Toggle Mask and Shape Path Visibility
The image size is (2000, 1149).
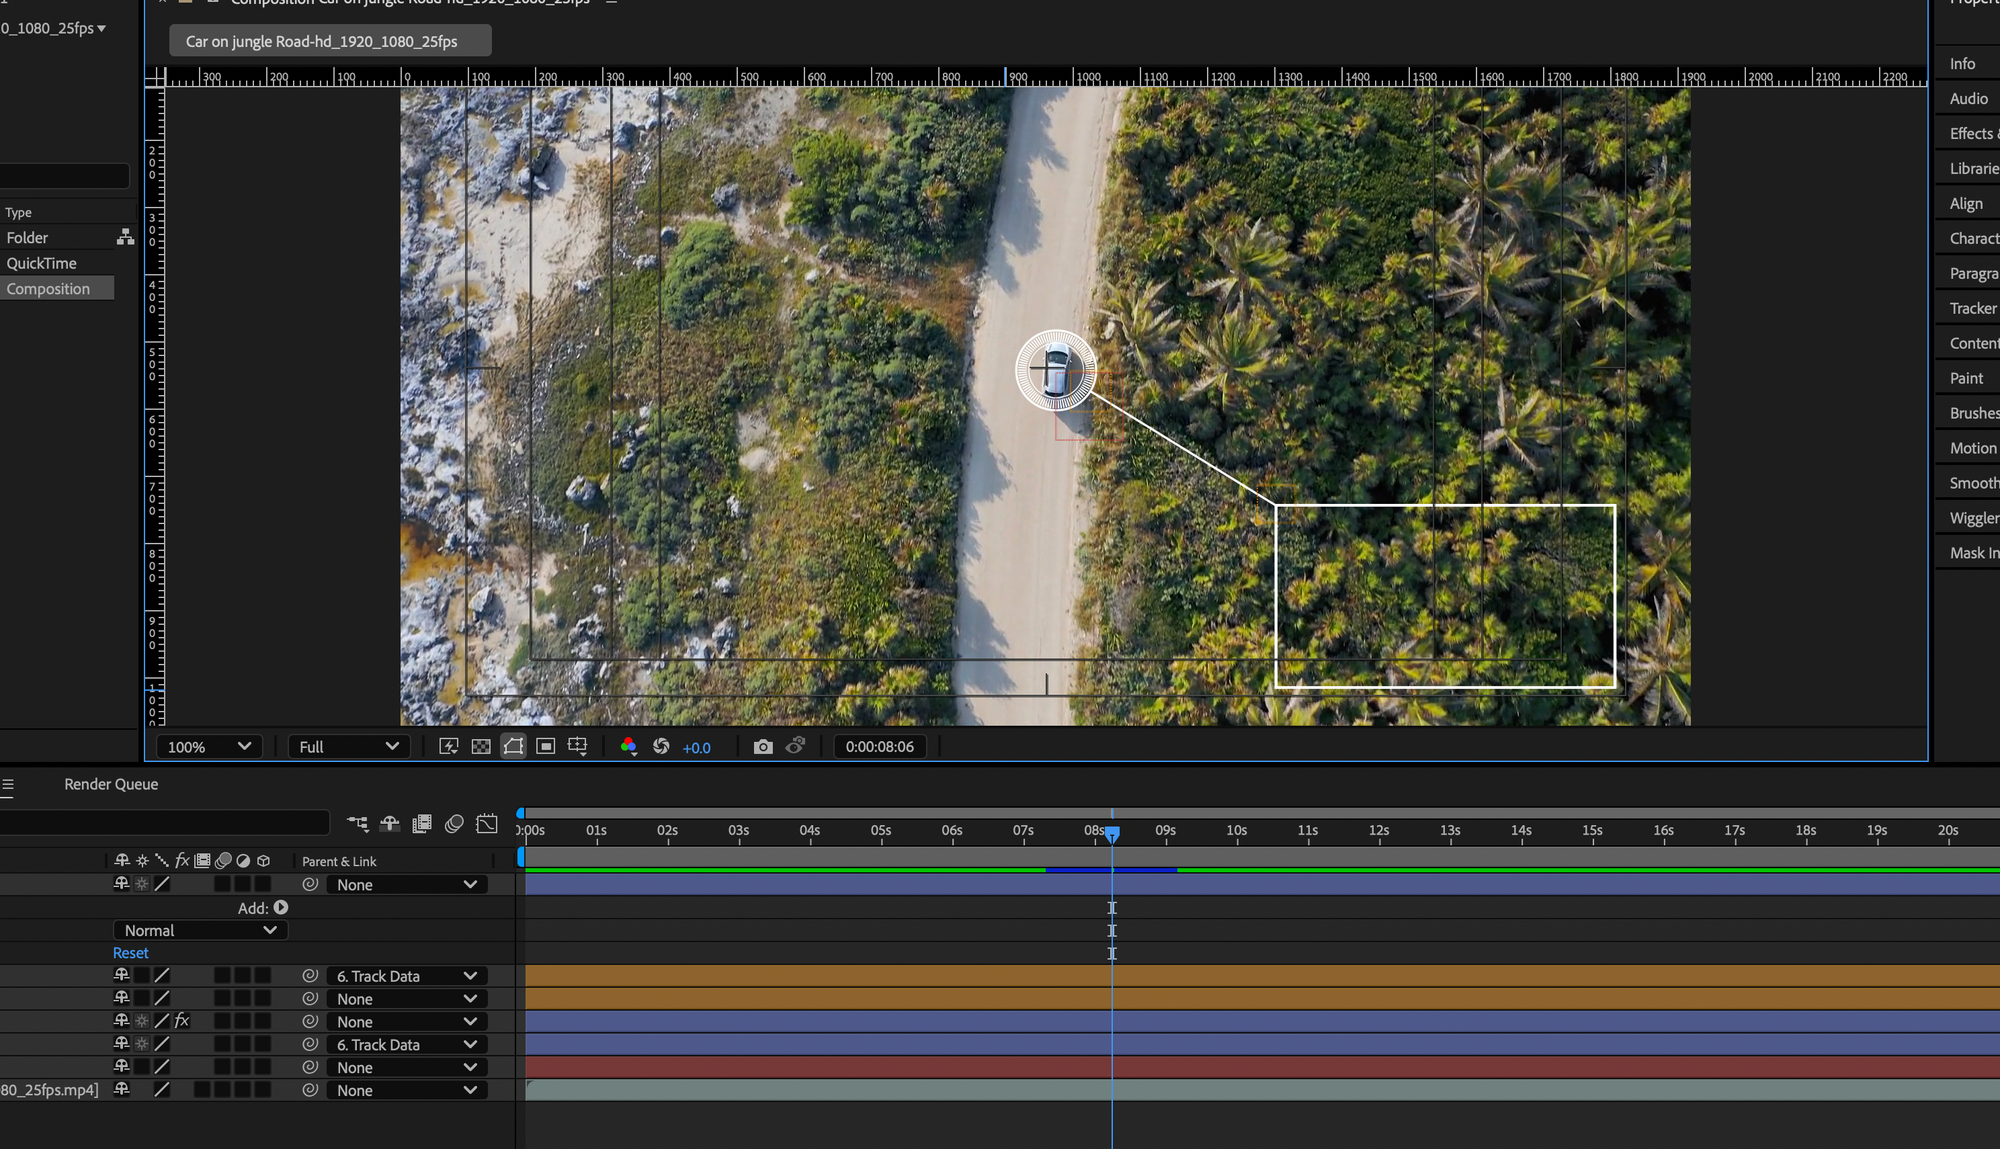click(x=513, y=747)
